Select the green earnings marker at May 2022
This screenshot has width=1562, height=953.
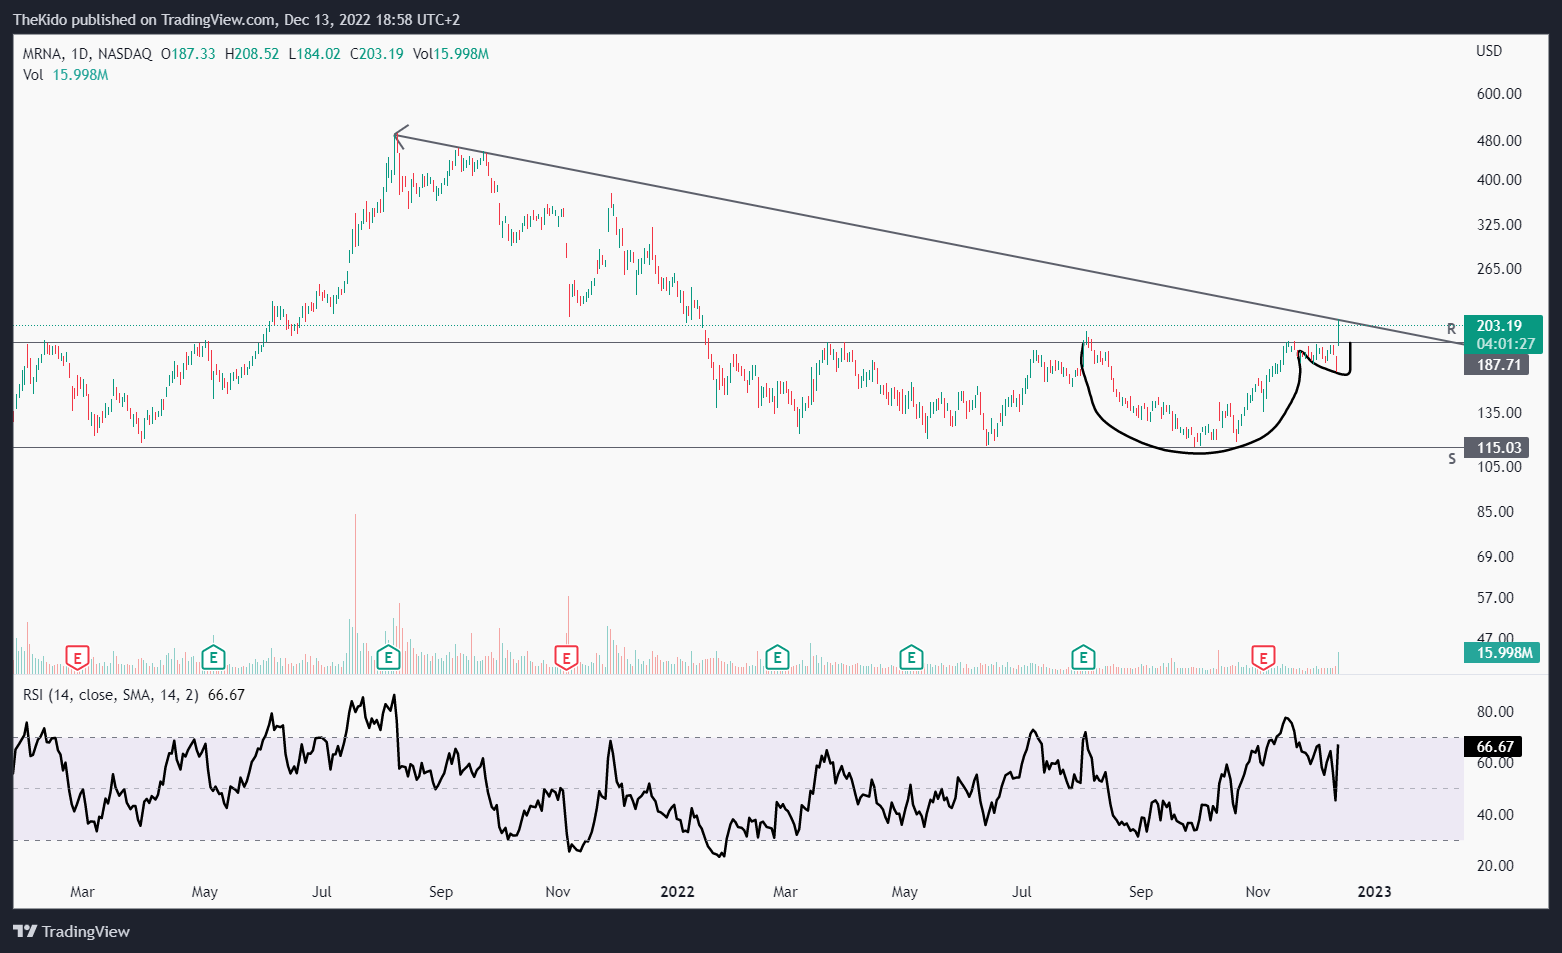pos(910,657)
